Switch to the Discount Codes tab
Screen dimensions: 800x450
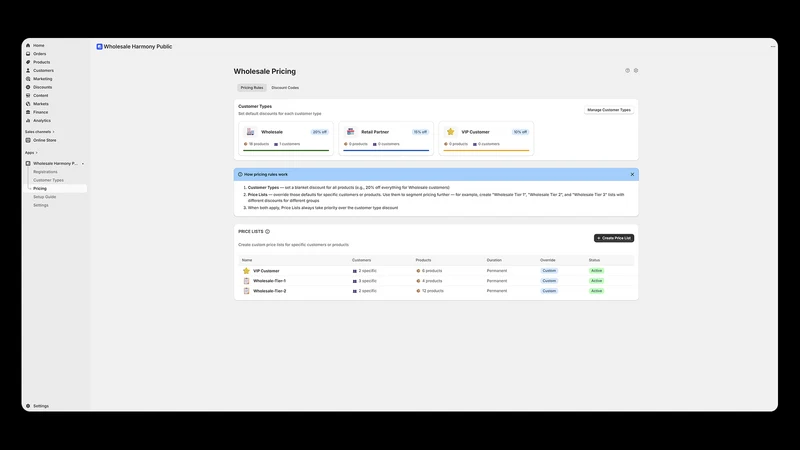coord(285,88)
